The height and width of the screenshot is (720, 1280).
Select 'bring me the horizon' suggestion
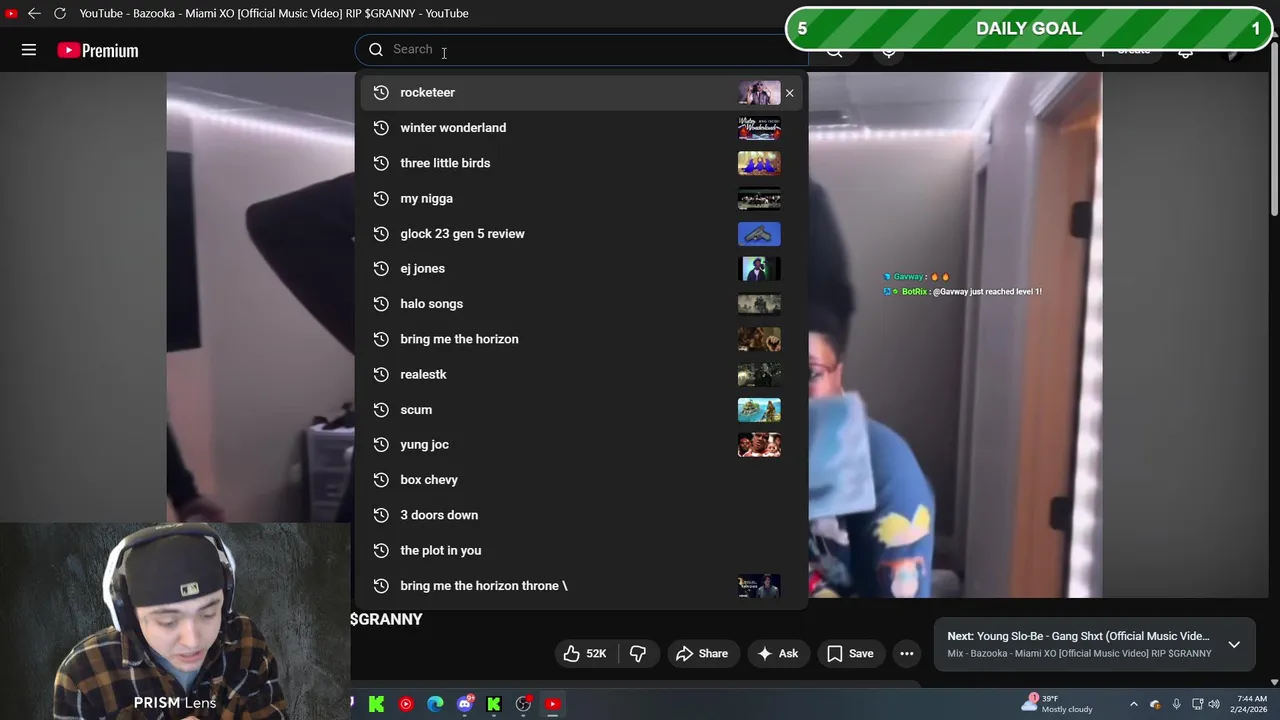(580, 339)
